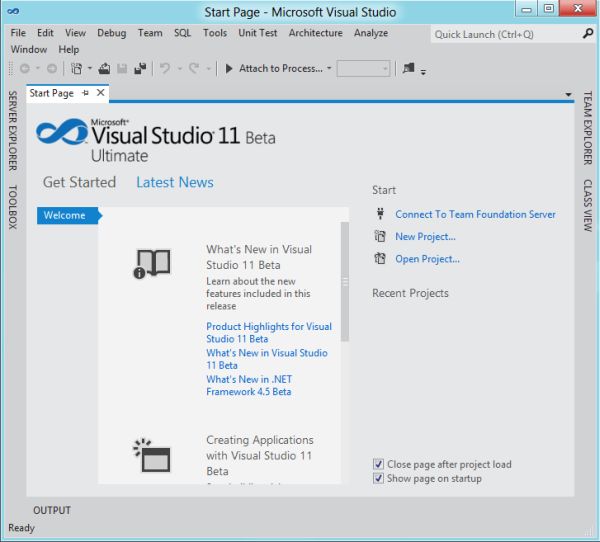Close the Start Page tab

click(101, 93)
